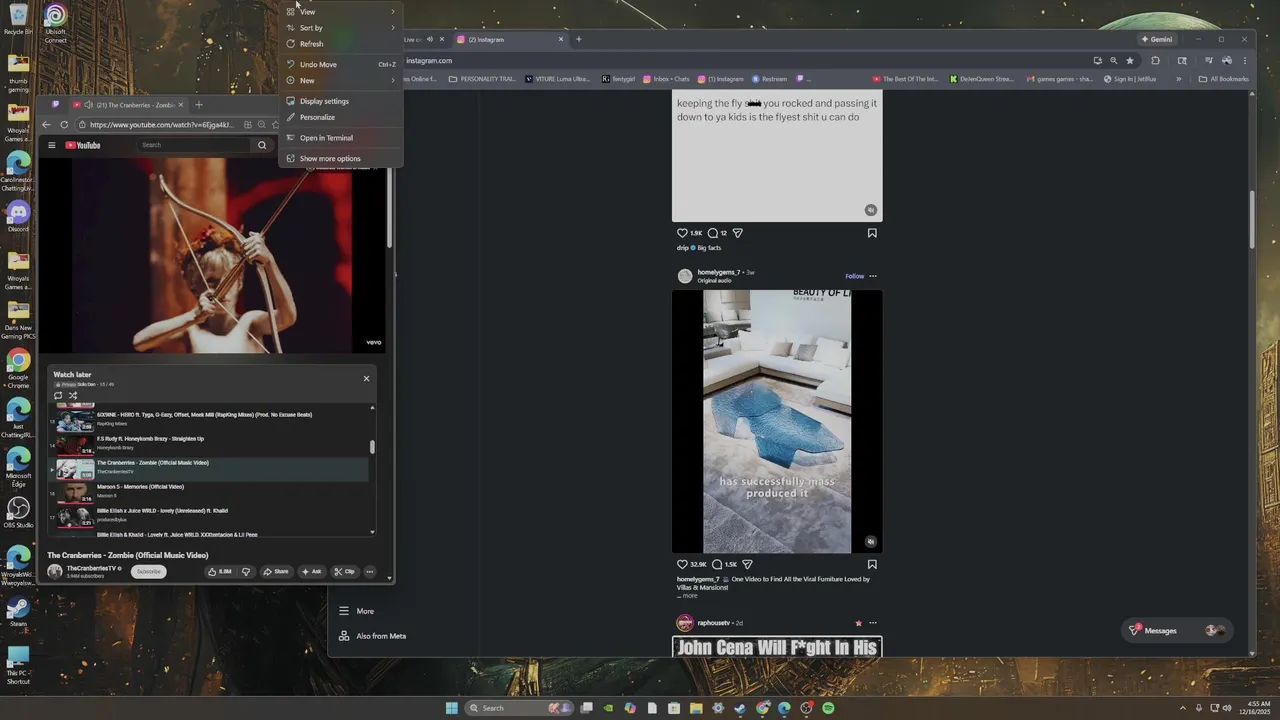Click the YouTube search magnifier button
Image resolution: width=1280 pixels, height=720 pixels.
262,145
